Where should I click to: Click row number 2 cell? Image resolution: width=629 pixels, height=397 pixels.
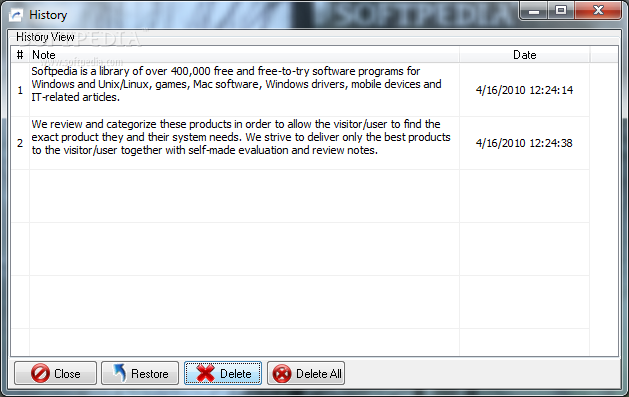coord(20,143)
